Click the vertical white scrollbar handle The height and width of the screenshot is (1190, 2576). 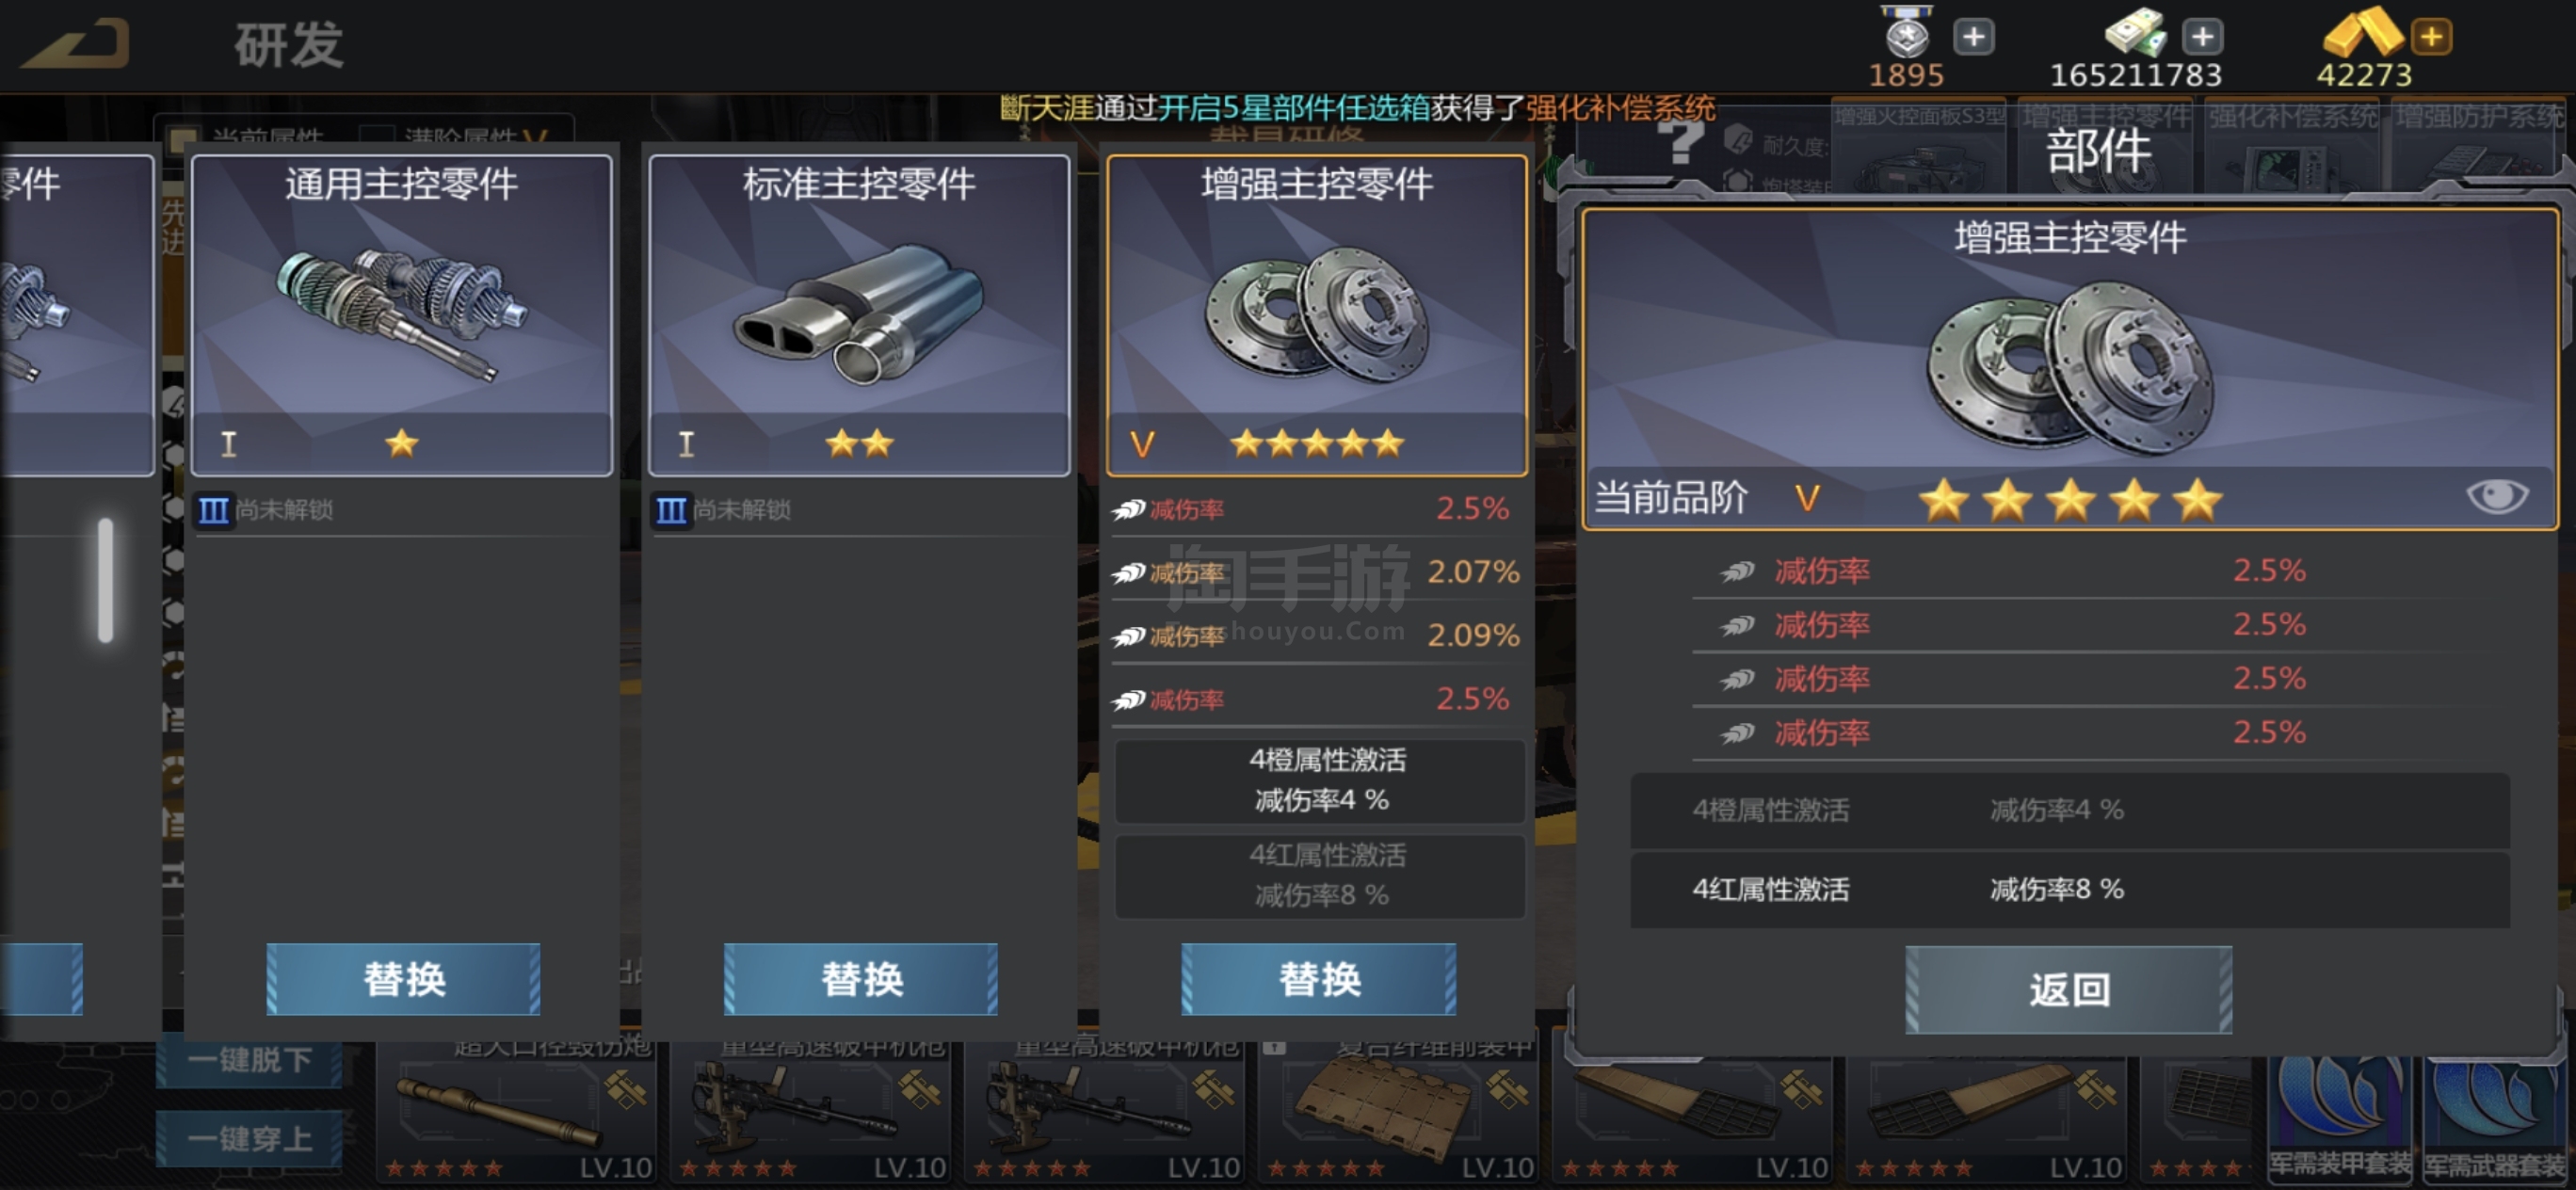(x=106, y=580)
